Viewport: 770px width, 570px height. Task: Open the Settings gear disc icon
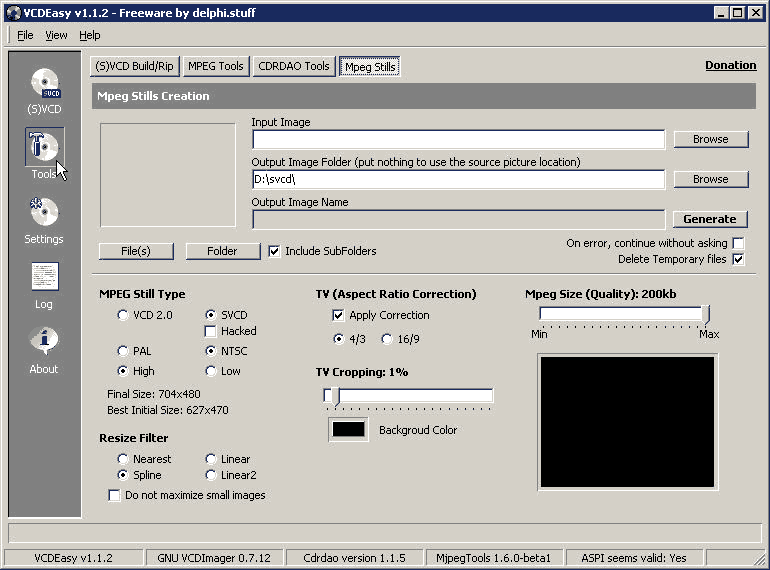(x=44, y=213)
